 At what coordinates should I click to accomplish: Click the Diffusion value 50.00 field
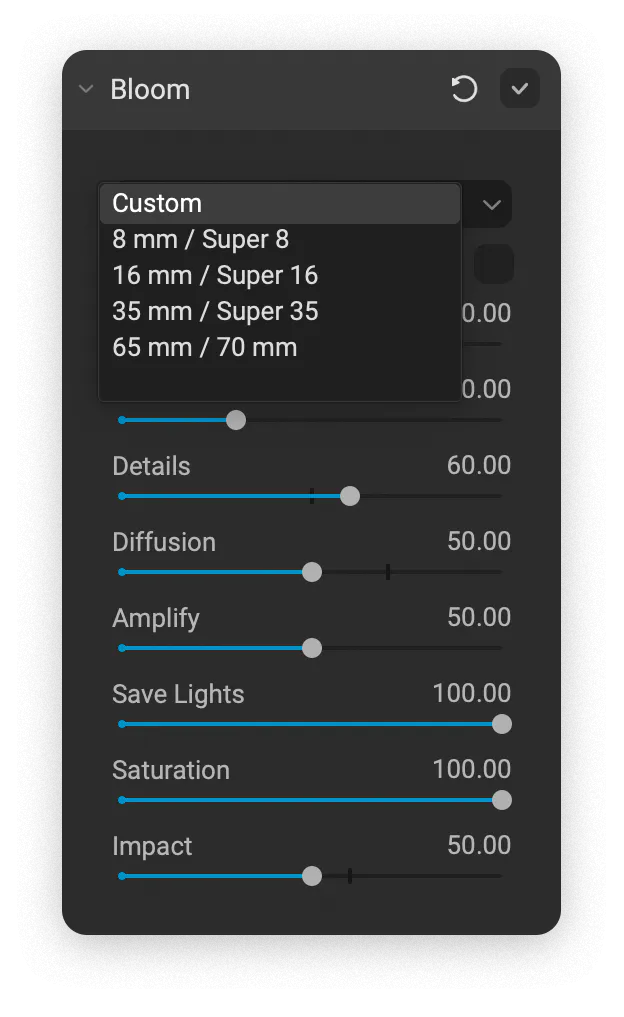(478, 541)
